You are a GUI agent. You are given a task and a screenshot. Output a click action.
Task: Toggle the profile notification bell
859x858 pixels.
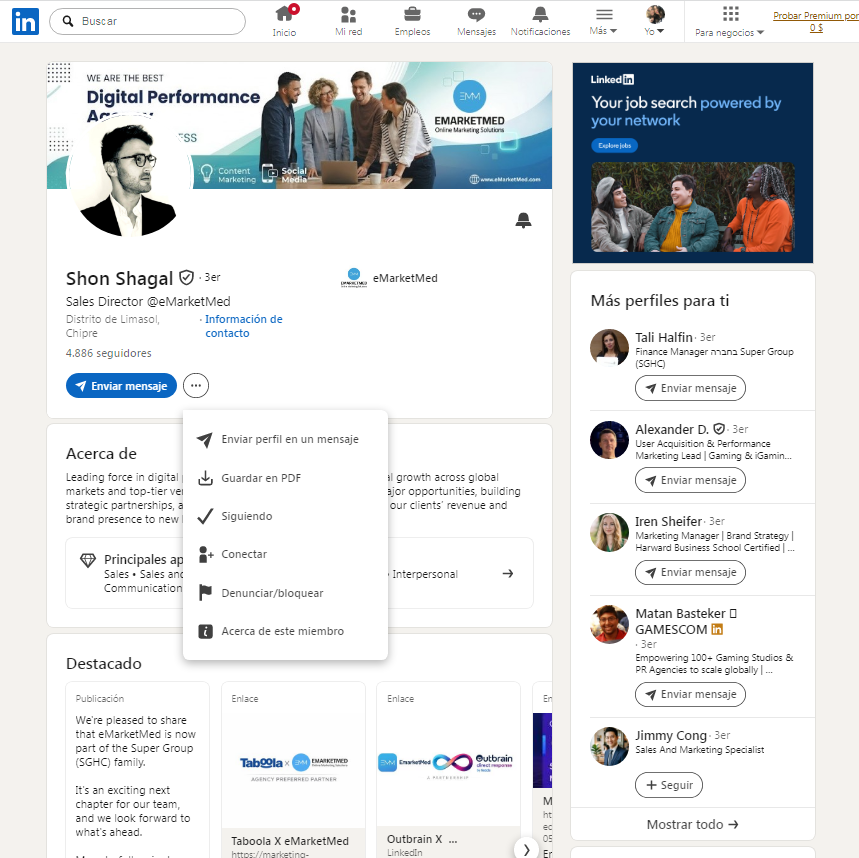click(x=523, y=220)
